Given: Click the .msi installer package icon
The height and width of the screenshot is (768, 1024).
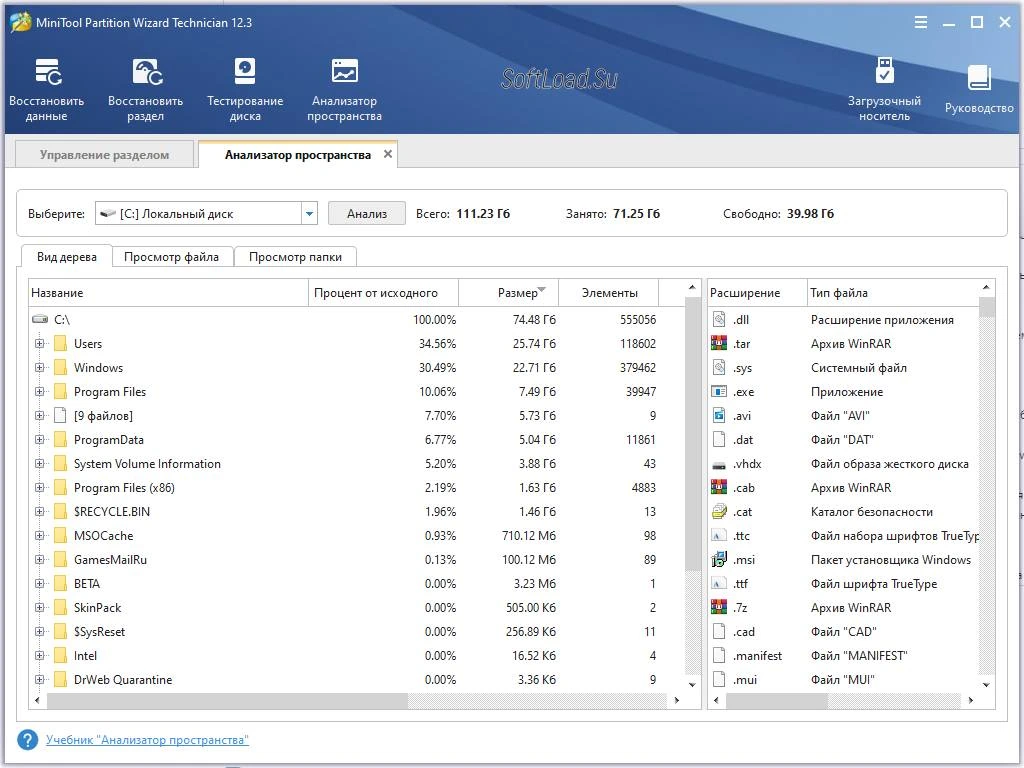Looking at the screenshot, I should tap(719, 560).
